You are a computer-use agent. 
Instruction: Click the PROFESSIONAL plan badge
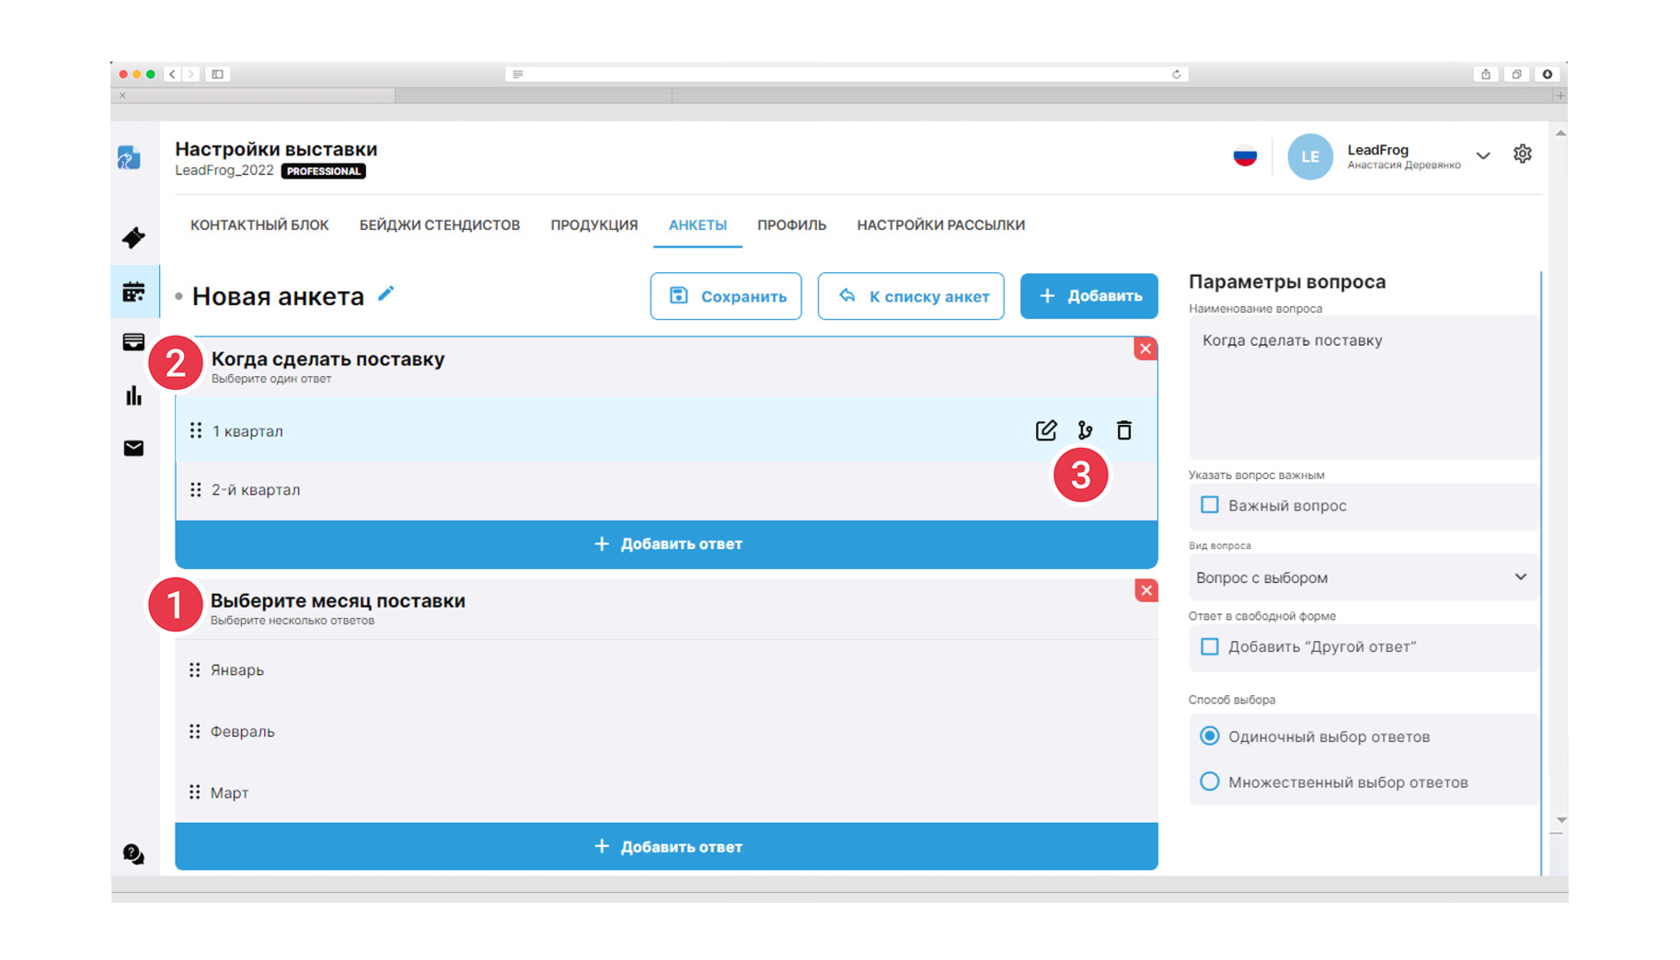[323, 171]
